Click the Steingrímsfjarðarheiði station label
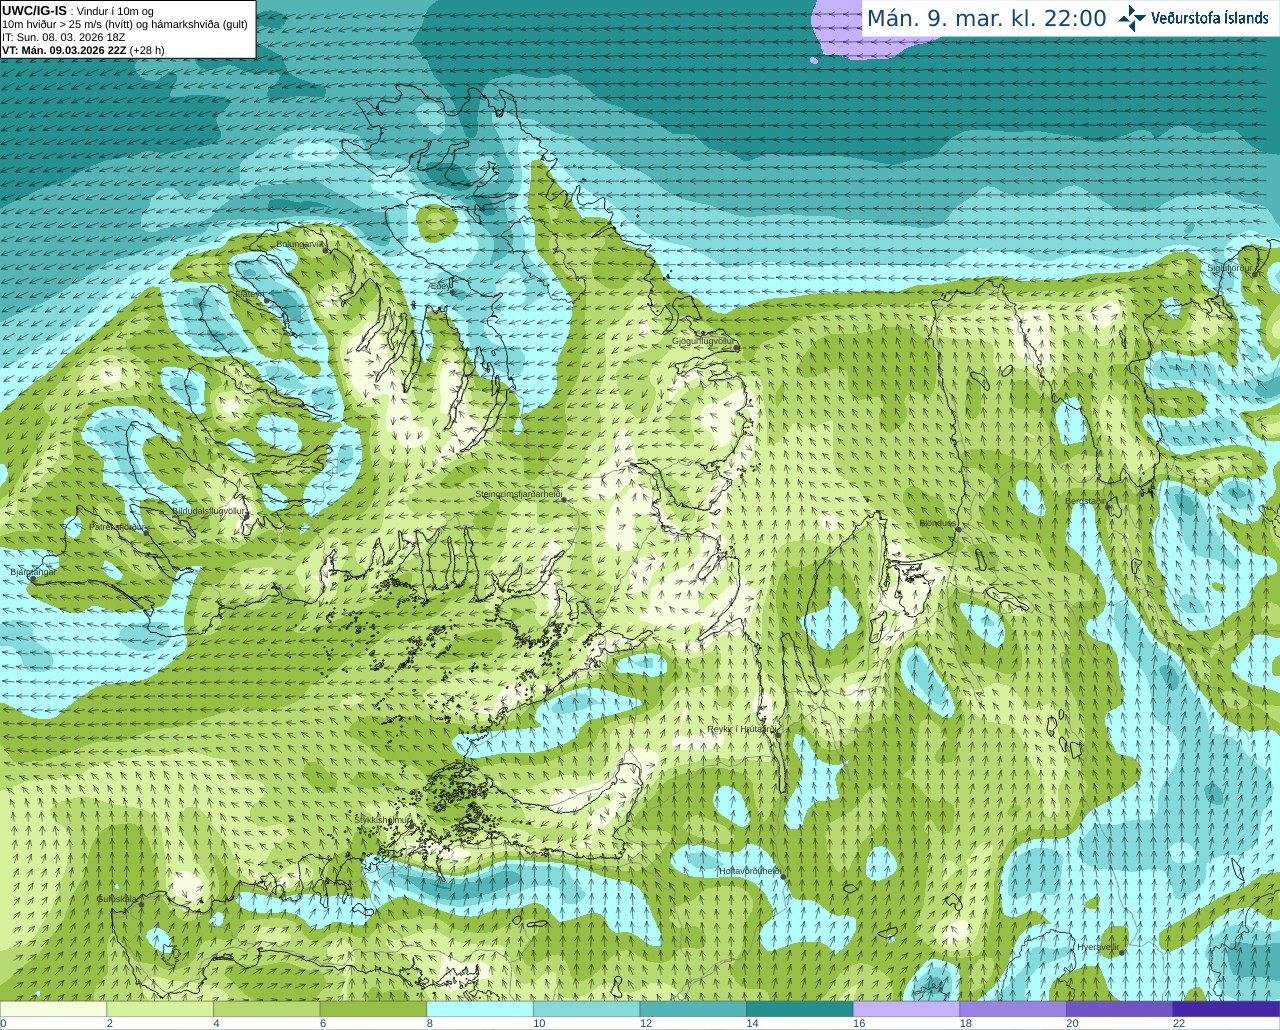The height and width of the screenshot is (1030, 1280). click(x=518, y=494)
